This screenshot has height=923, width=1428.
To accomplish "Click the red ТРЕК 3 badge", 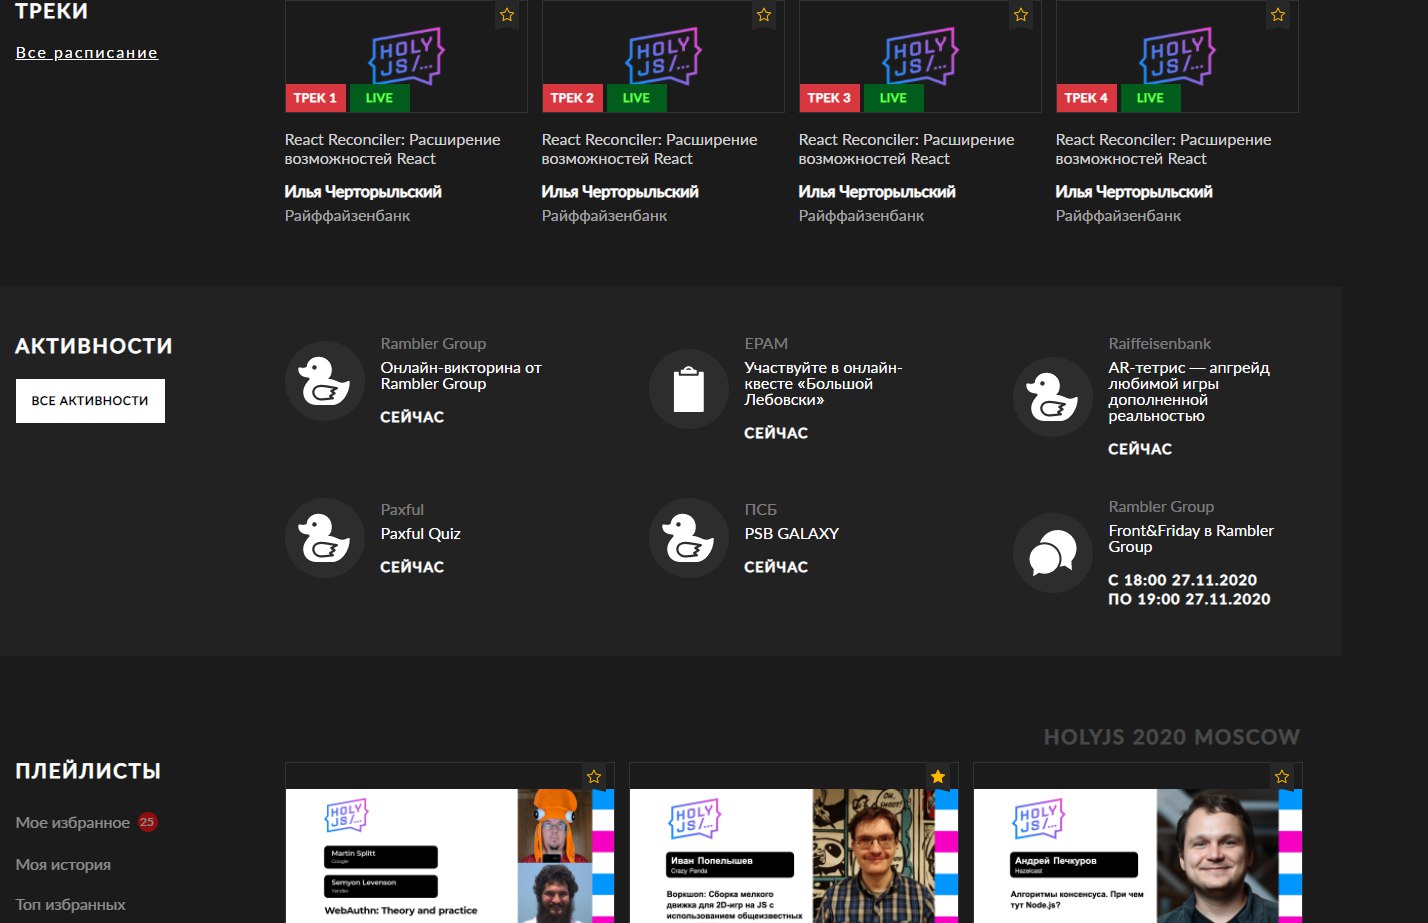I will pyautogui.click(x=830, y=98).
